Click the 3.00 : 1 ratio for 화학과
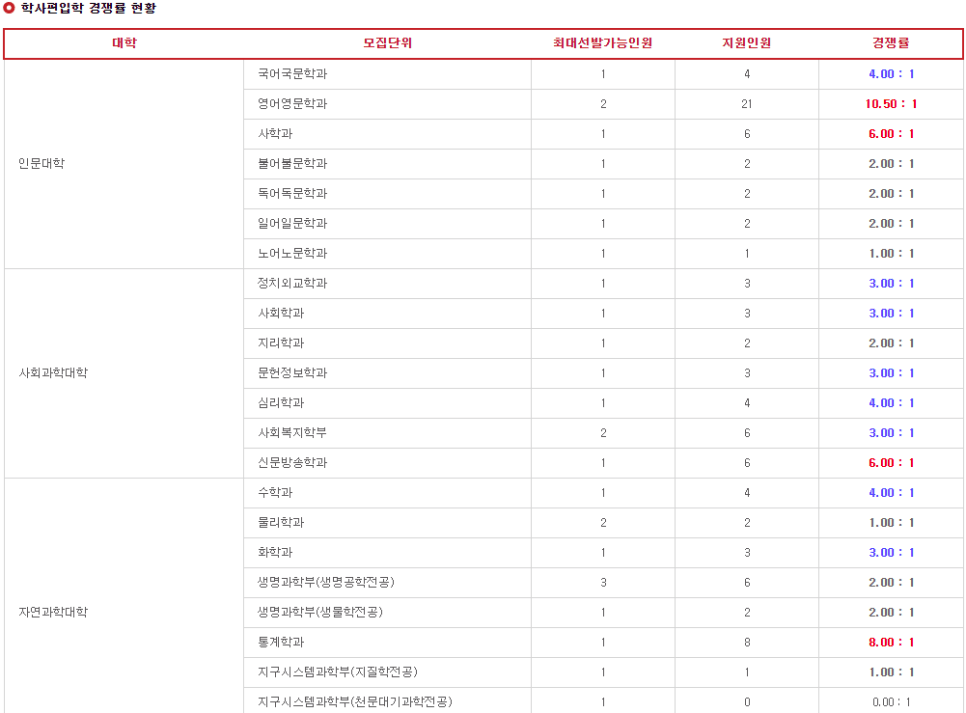 click(891, 552)
